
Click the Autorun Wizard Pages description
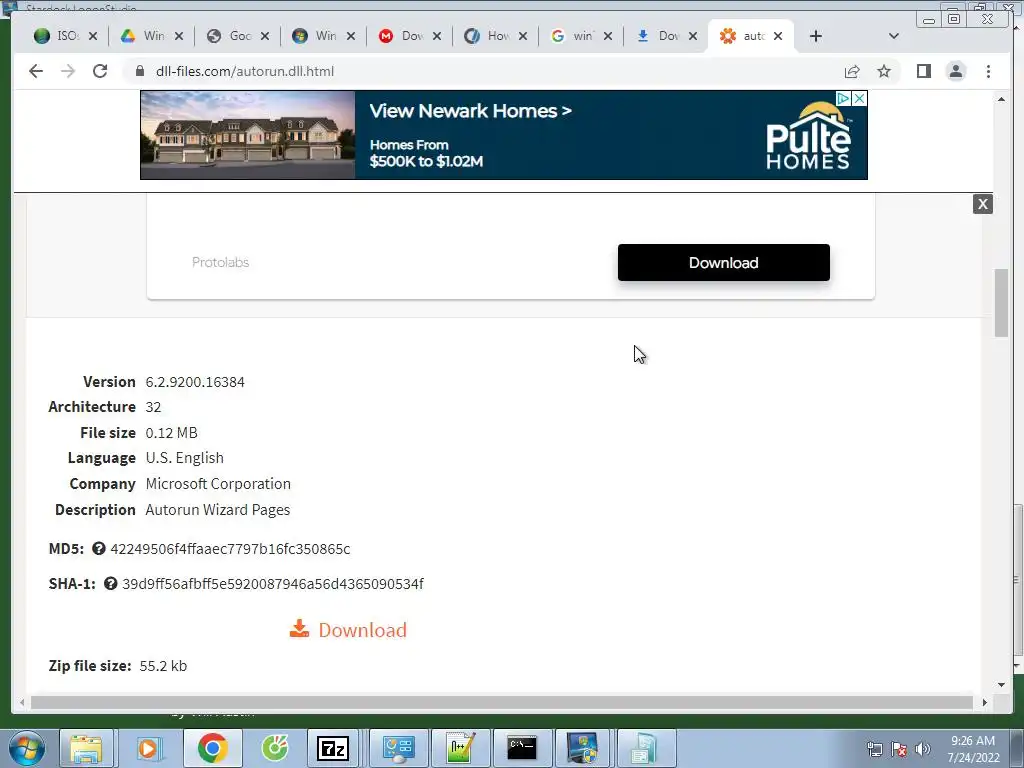click(x=218, y=510)
